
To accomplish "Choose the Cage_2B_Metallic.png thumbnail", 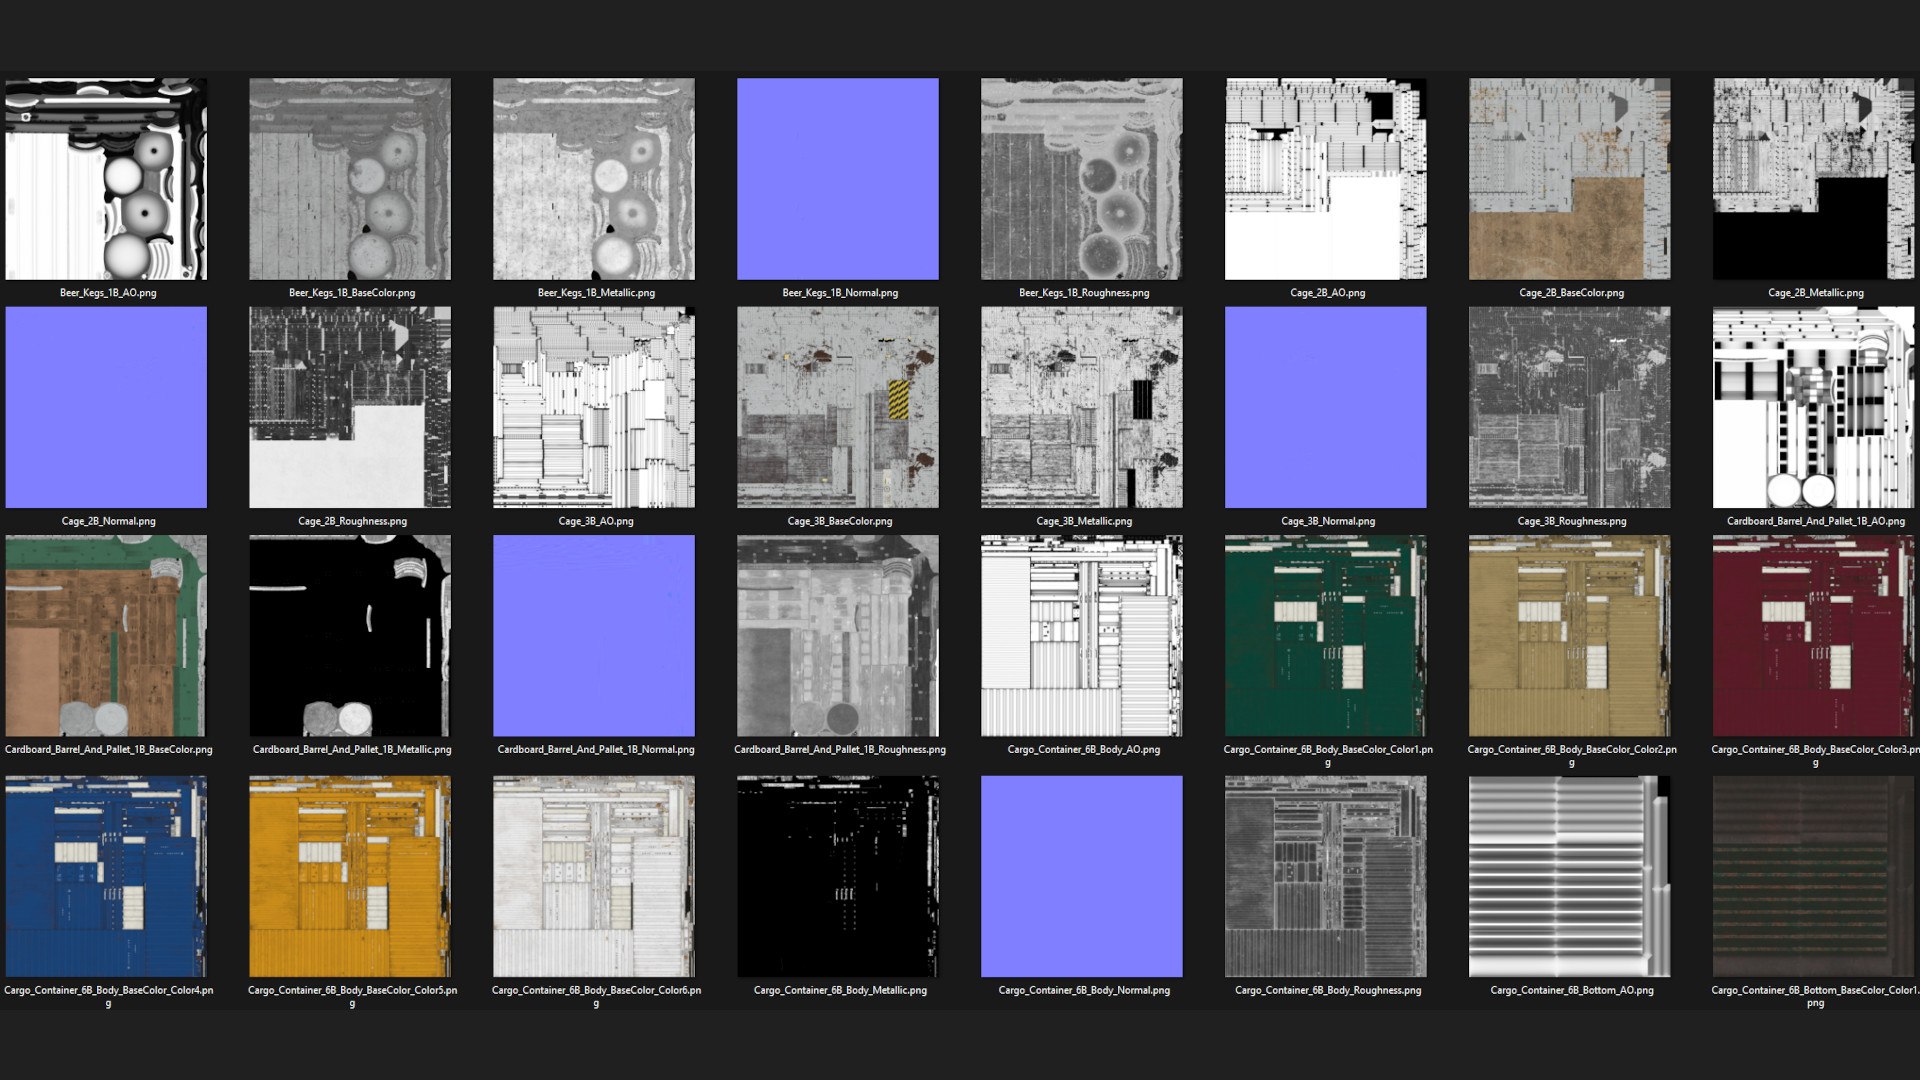I will point(1814,179).
